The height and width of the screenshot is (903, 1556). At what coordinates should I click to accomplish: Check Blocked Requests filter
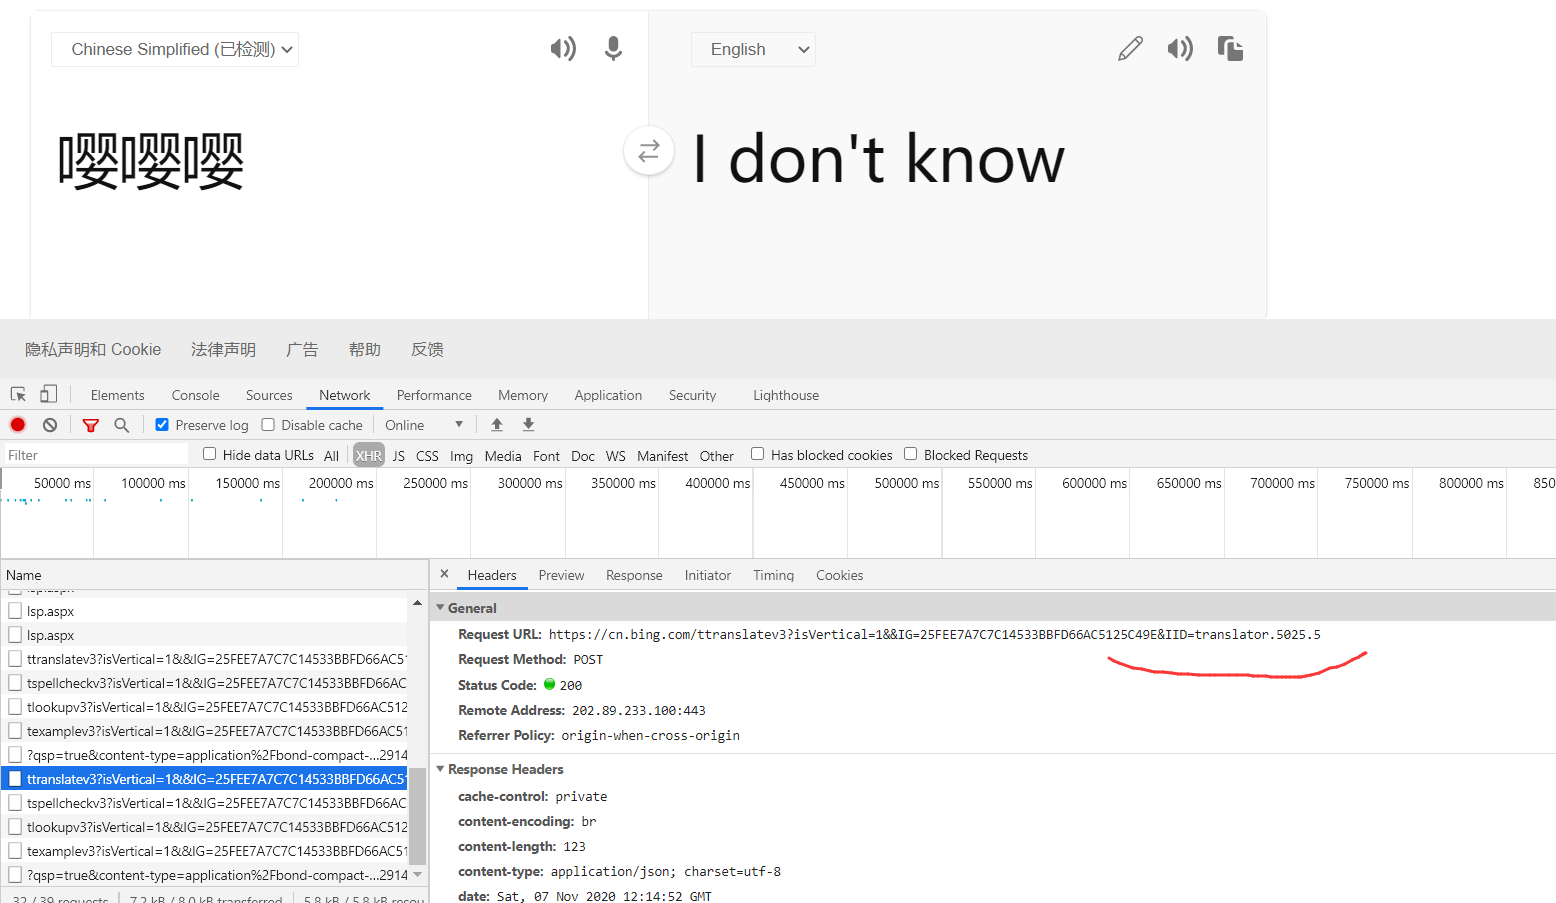click(x=911, y=454)
